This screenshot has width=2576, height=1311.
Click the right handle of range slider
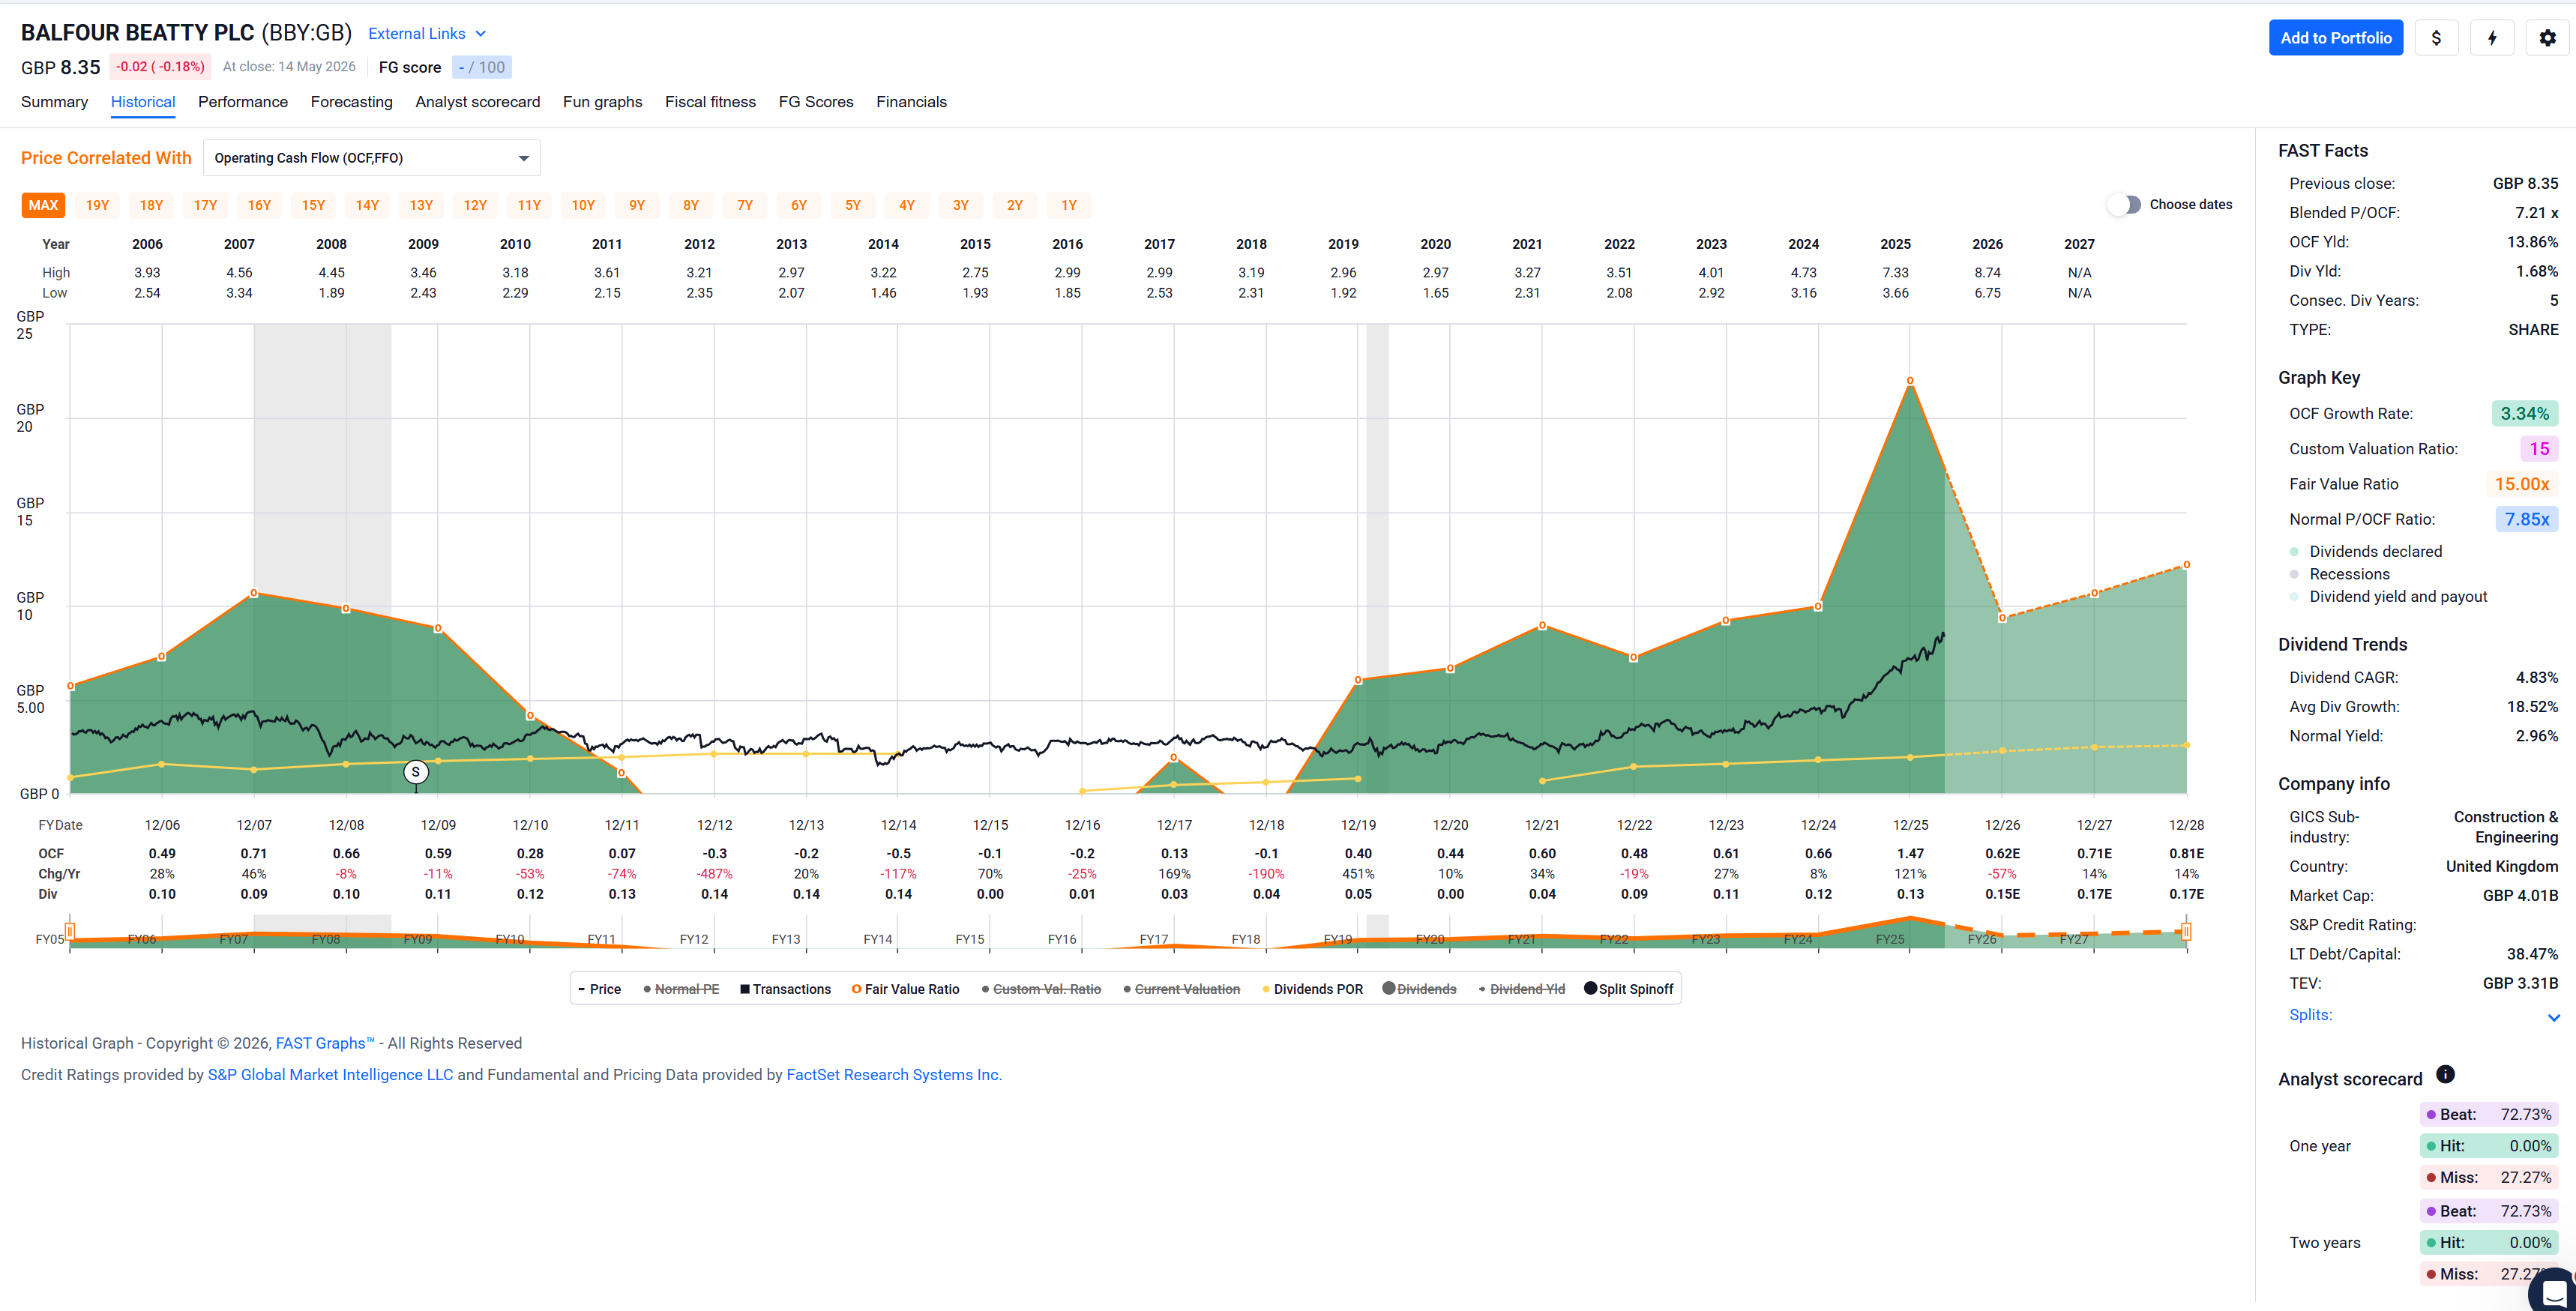(x=2186, y=932)
